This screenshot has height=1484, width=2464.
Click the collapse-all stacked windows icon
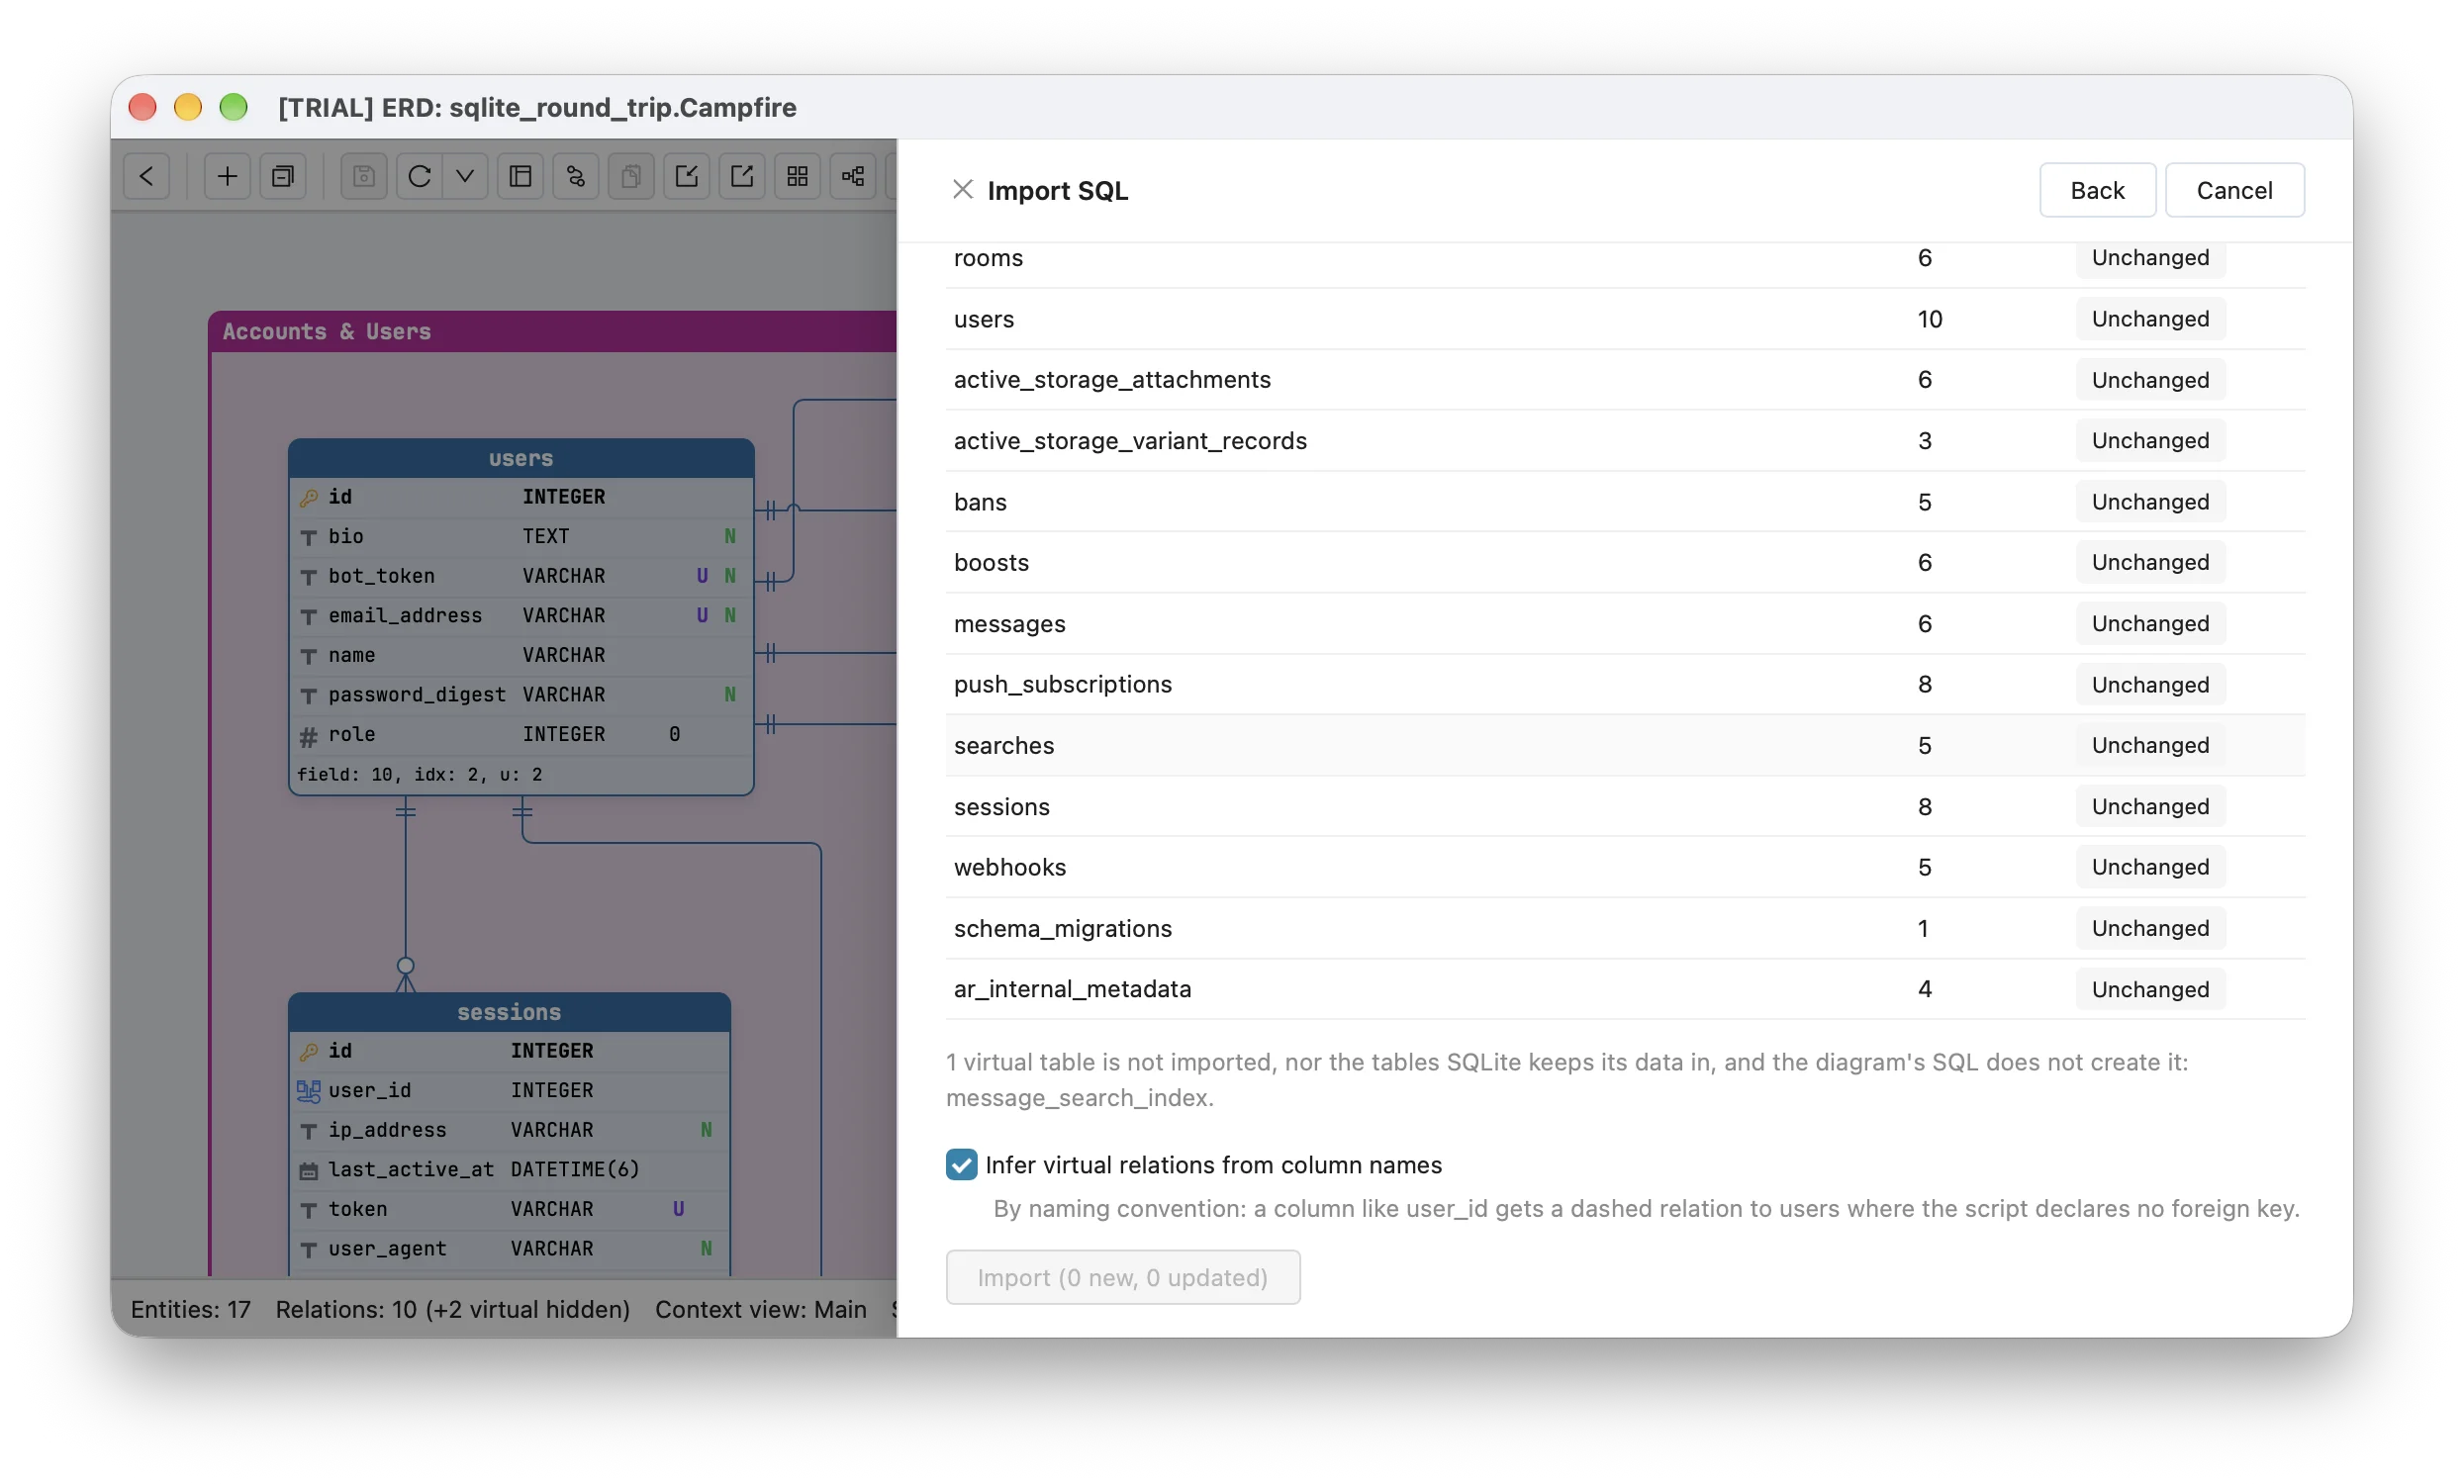[x=283, y=176]
